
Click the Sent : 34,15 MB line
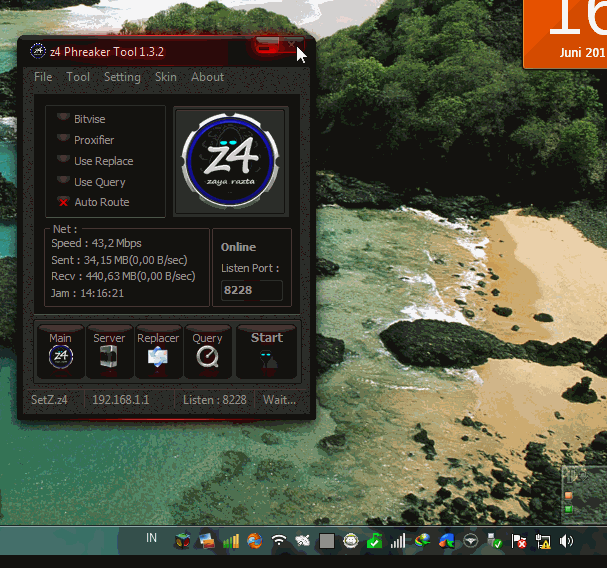click(x=119, y=260)
